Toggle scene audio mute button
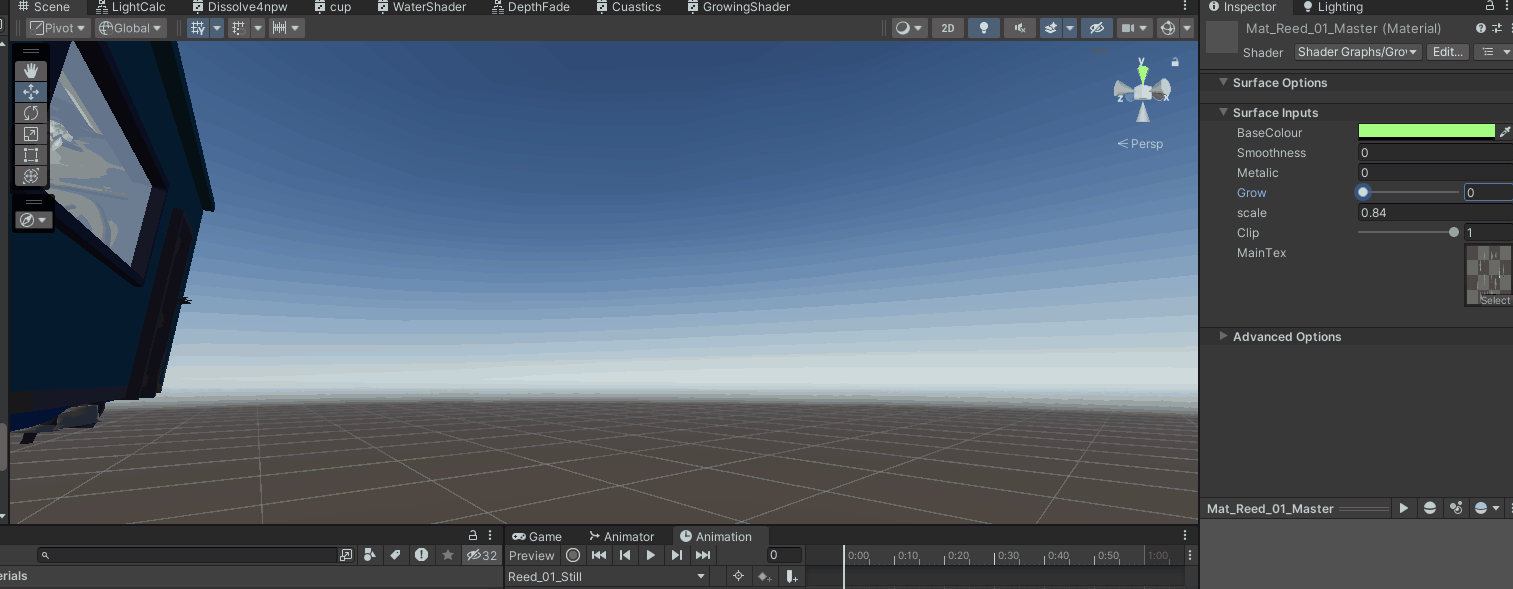The image size is (1513, 589). tap(1019, 28)
